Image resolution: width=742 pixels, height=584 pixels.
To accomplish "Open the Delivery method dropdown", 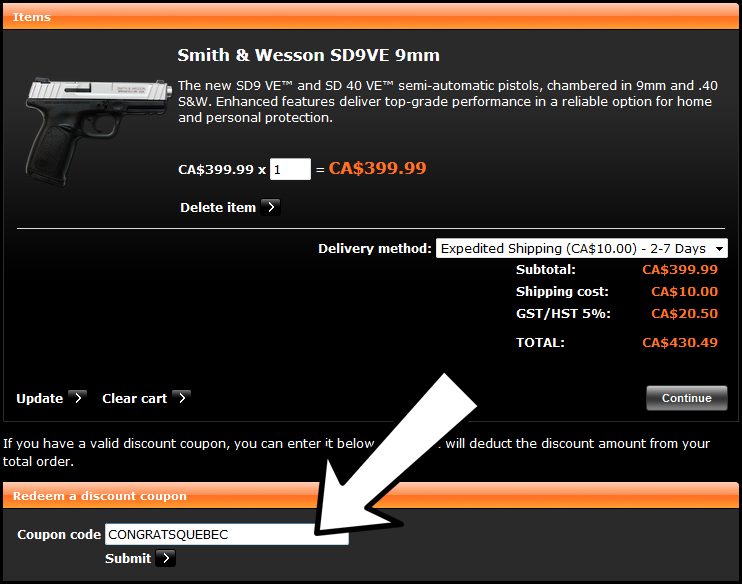I will click(582, 248).
